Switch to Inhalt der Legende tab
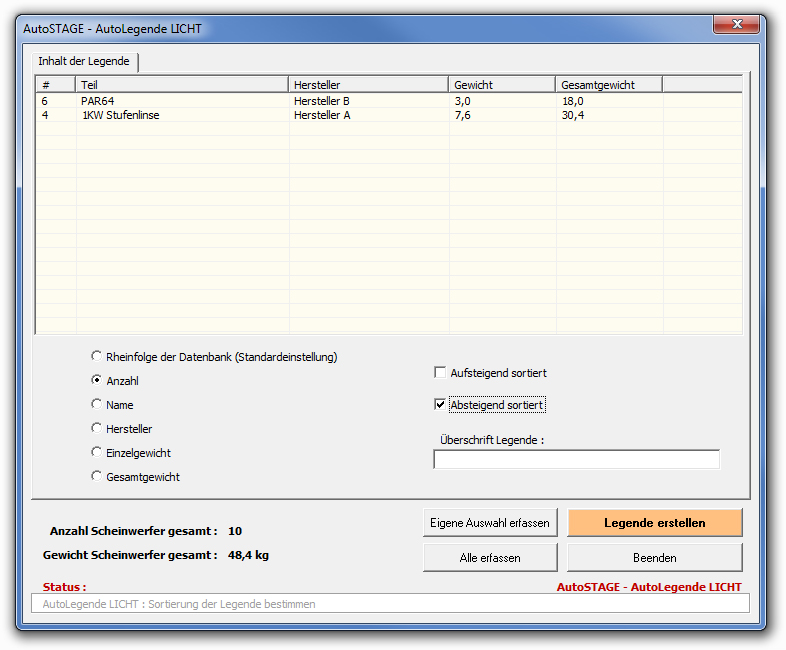Screen dimensions: 786x650 coord(84,61)
